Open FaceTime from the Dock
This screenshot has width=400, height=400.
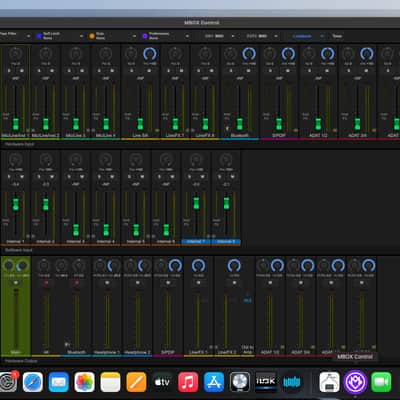(381, 382)
